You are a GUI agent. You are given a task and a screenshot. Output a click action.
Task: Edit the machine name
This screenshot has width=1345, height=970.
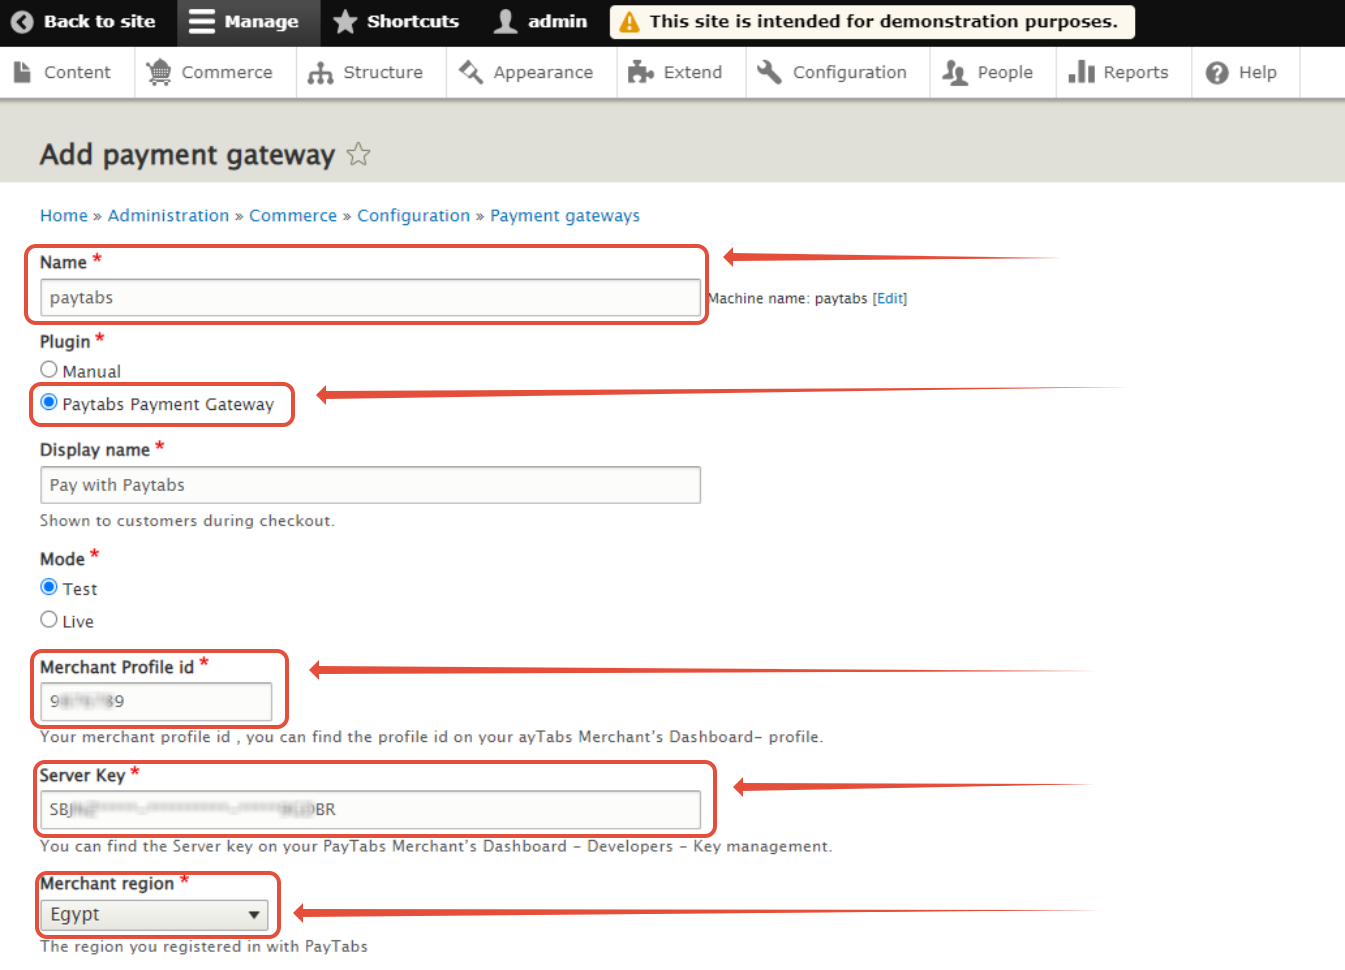click(x=890, y=298)
